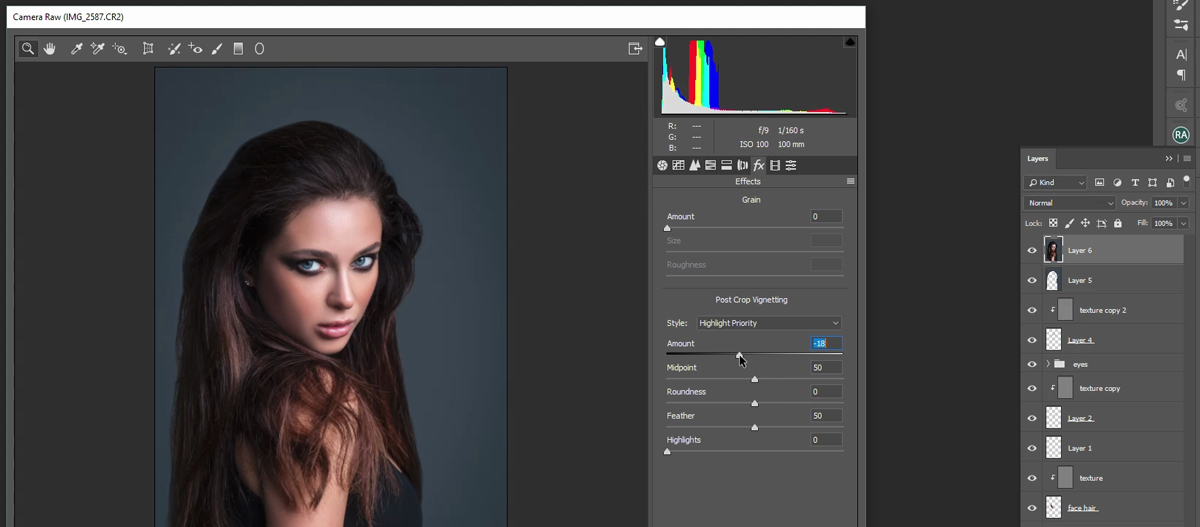Viewport: 1200px width, 527px height.
Task: Filter layers by smart objects
Action: click(x=1169, y=183)
